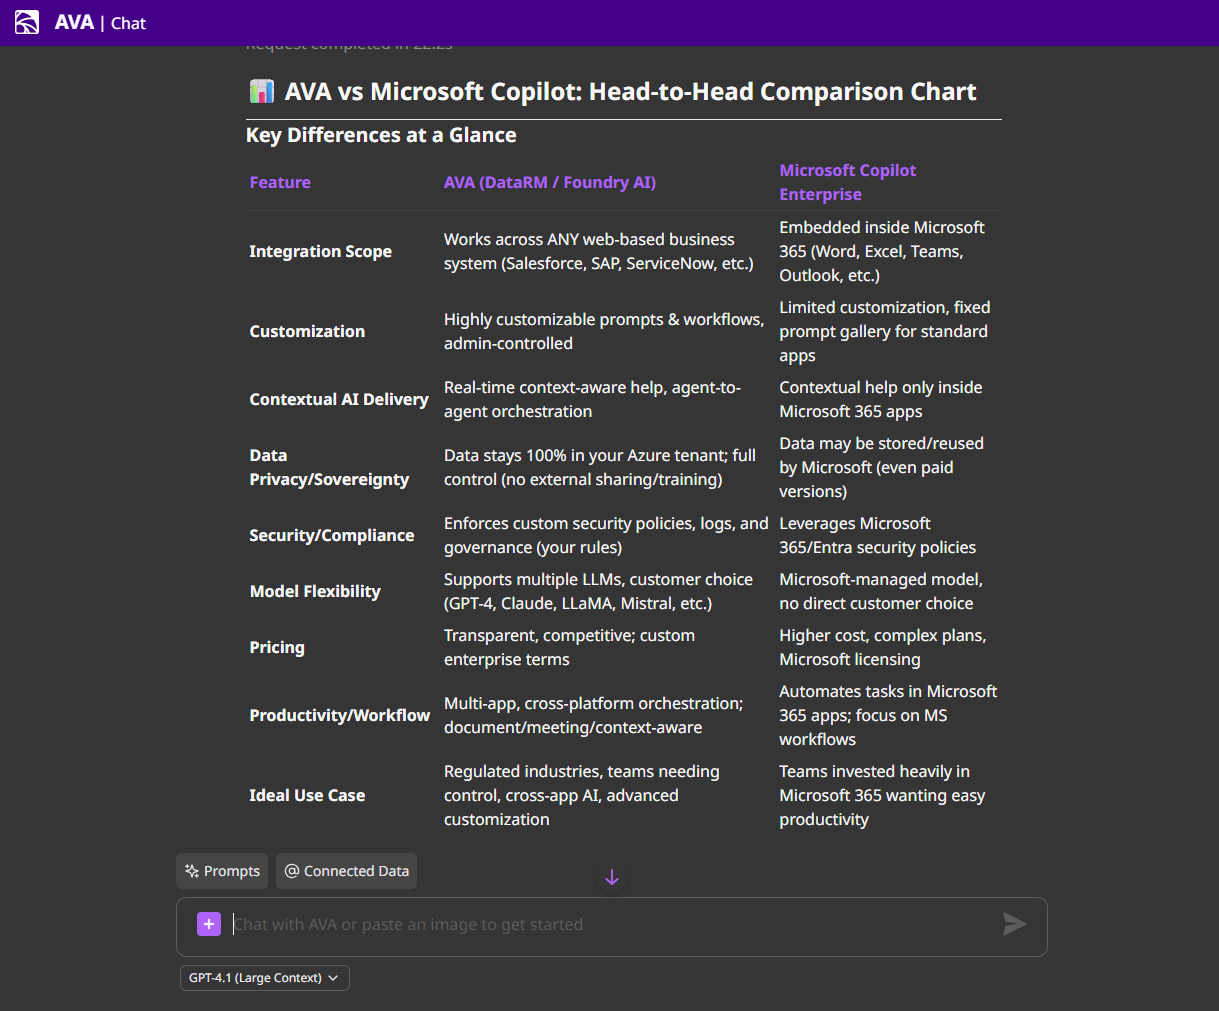Click the 'Higher cost, complex plans' cell

(882, 647)
